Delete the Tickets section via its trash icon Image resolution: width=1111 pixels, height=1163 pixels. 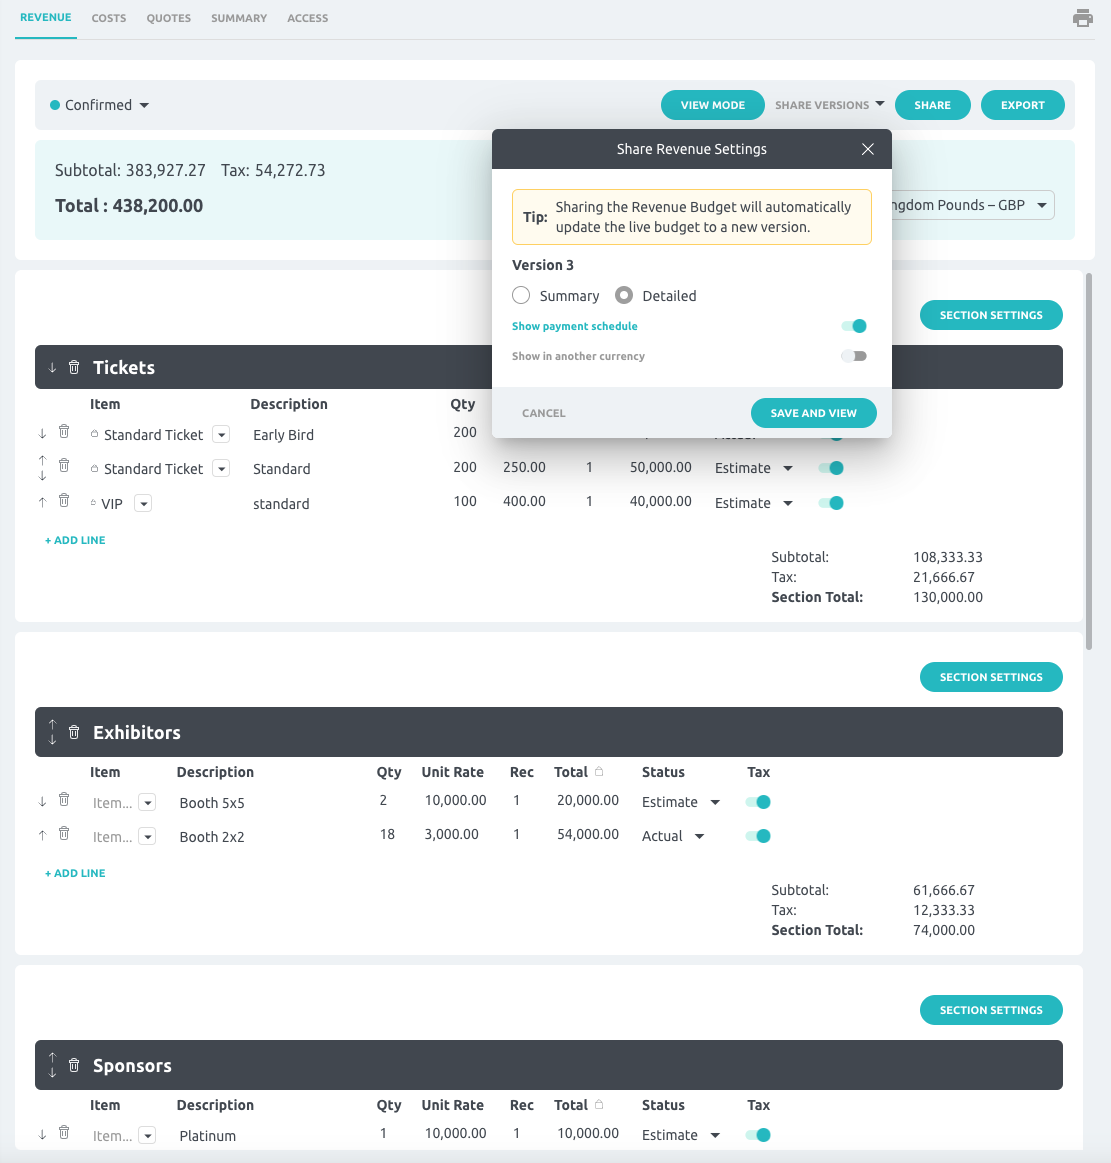point(74,367)
